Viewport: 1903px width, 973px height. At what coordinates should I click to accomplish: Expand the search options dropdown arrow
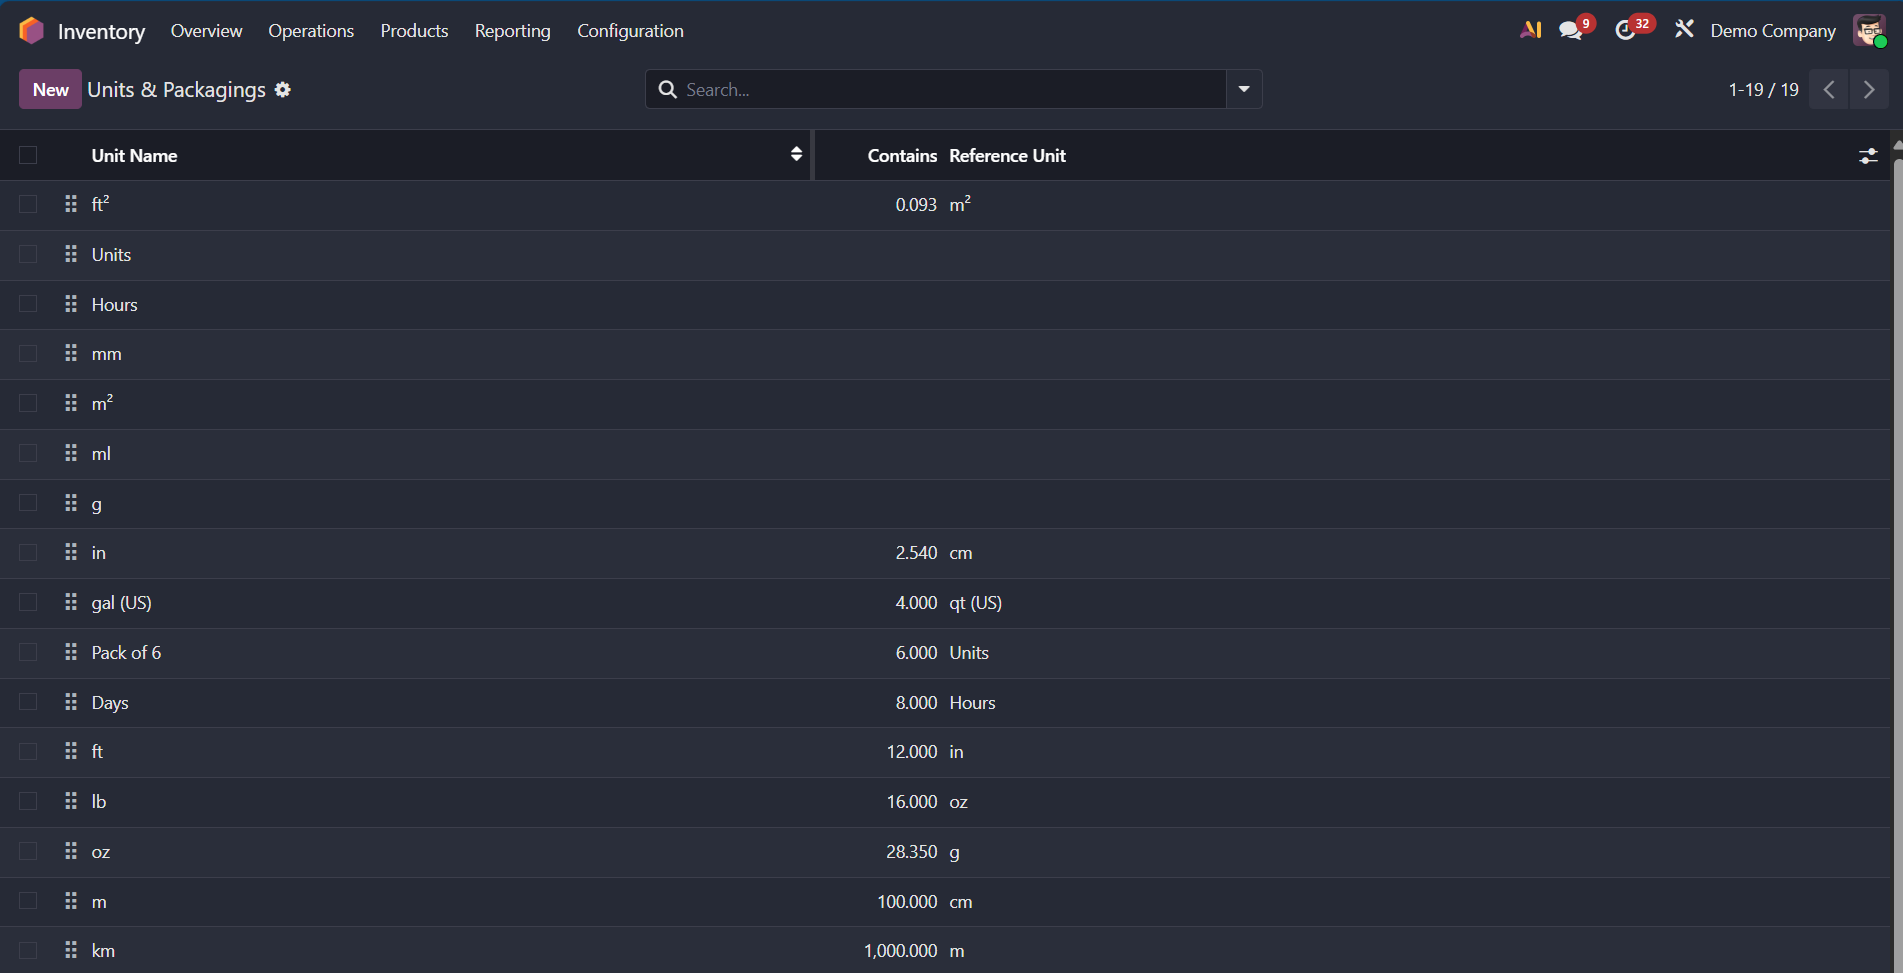1244,89
